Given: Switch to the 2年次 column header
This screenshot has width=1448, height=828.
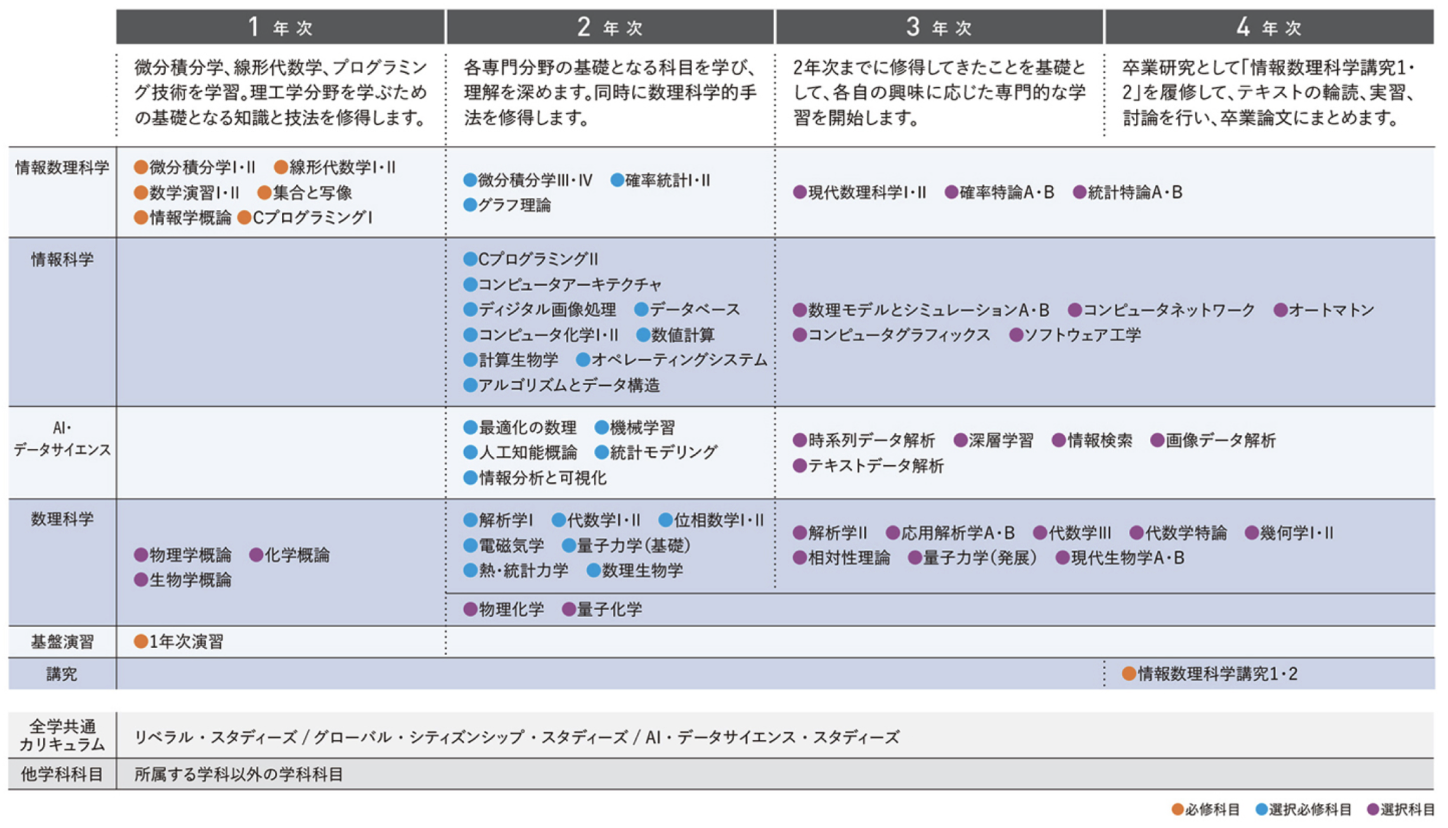Looking at the screenshot, I should (x=610, y=26).
